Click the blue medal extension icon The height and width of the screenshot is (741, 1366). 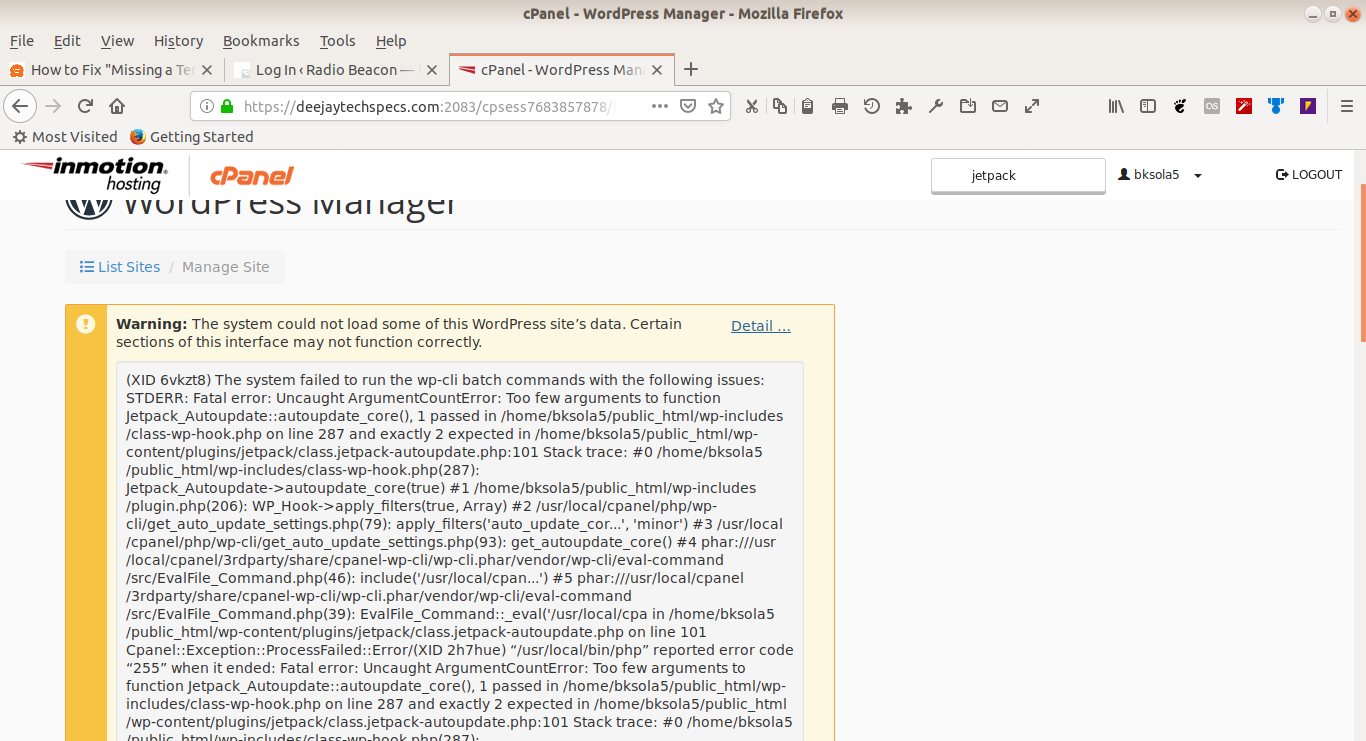click(1276, 106)
